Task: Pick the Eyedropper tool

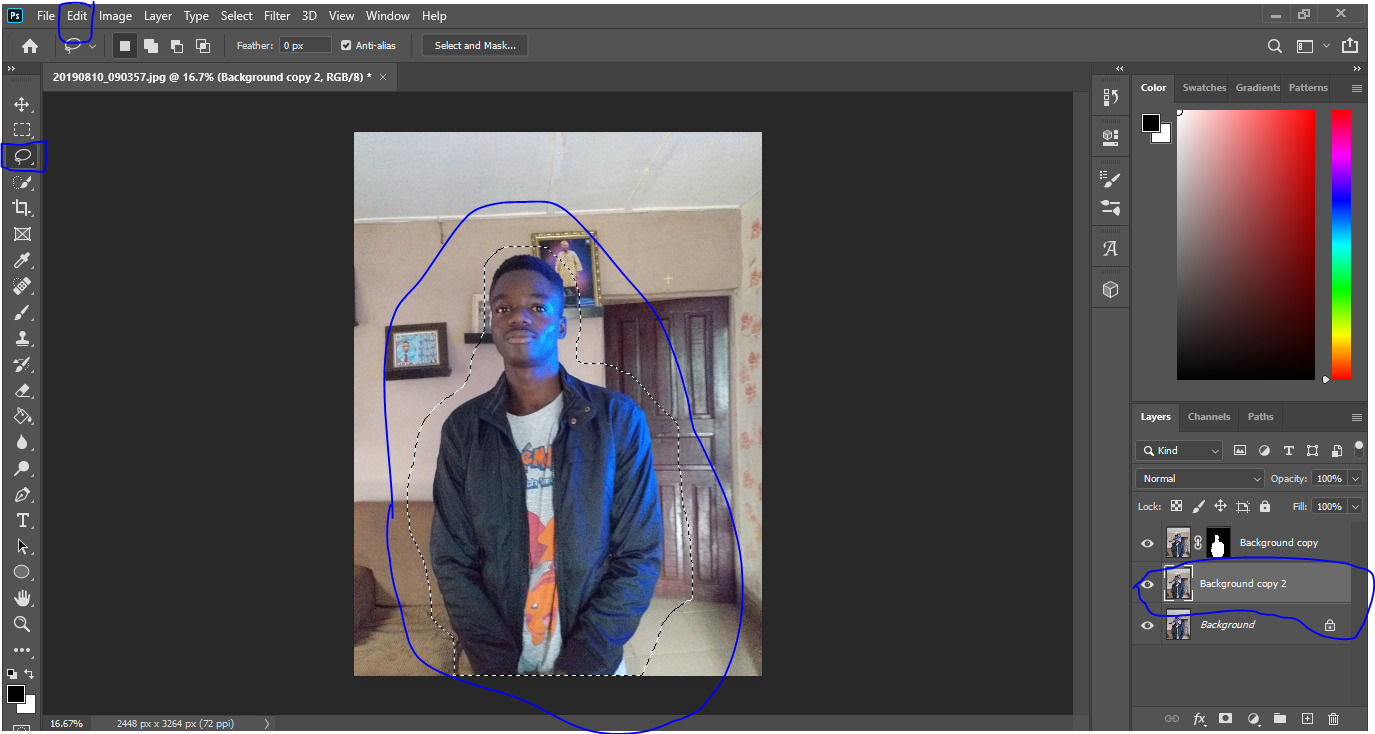Action: tap(22, 260)
